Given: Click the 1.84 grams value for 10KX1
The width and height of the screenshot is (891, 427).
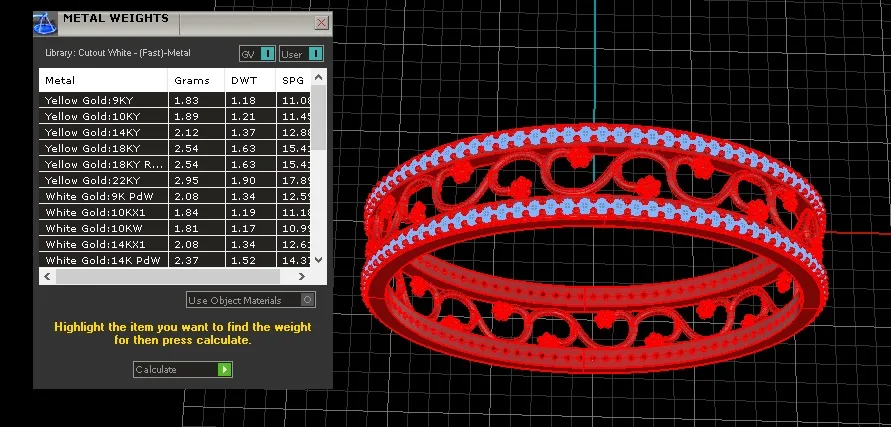Looking at the screenshot, I should [186, 212].
